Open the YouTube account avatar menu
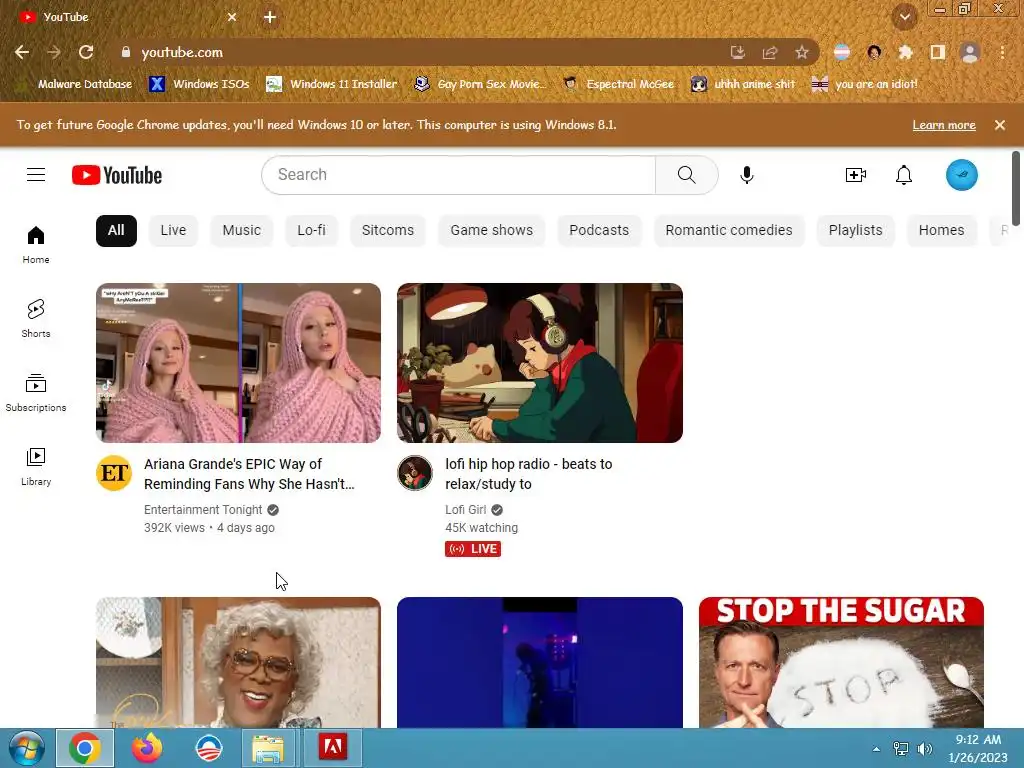This screenshot has width=1024, height=768. click(x=961, y=175)
